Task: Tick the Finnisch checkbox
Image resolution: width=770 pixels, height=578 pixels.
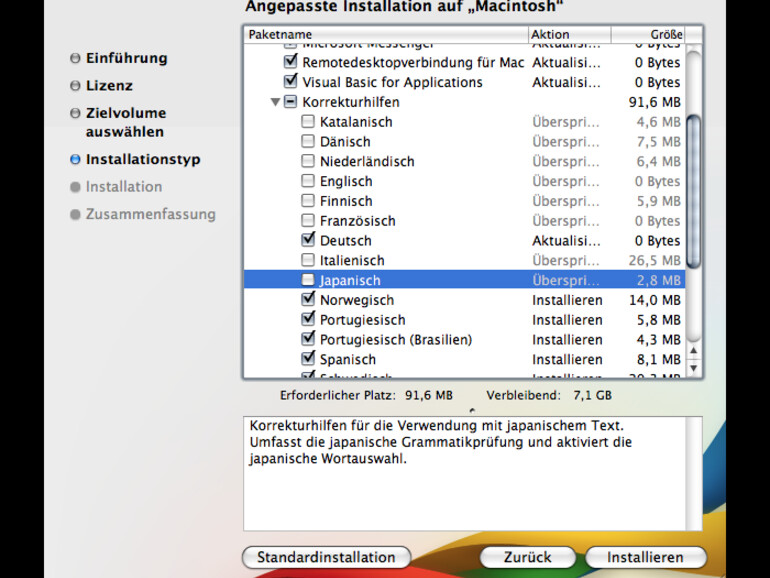Action: 308,200
